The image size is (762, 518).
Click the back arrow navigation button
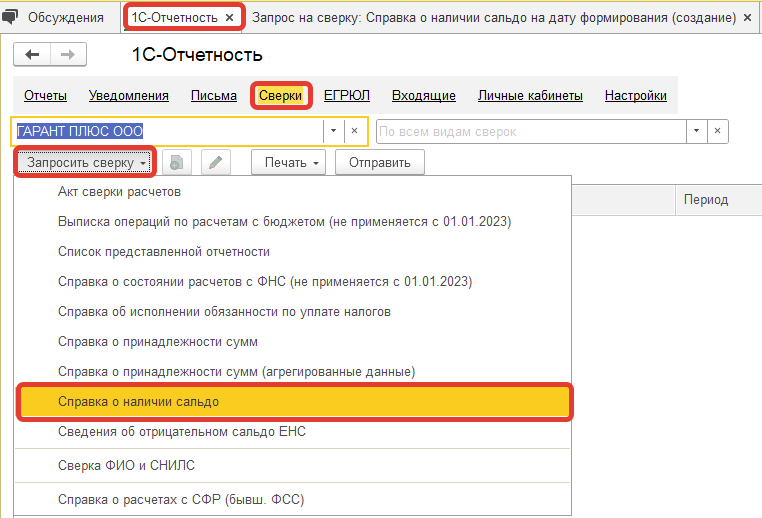point(32,55)
